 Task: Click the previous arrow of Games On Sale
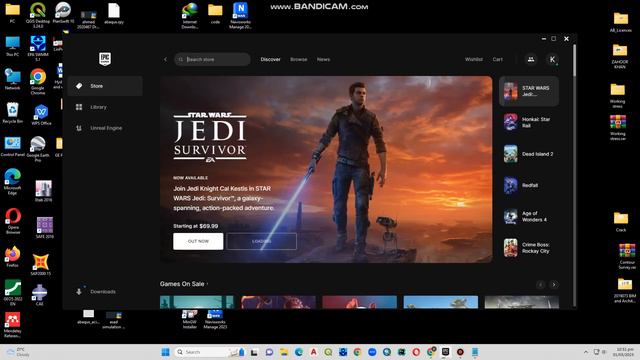pyautogui.click(x=540, y=284)
